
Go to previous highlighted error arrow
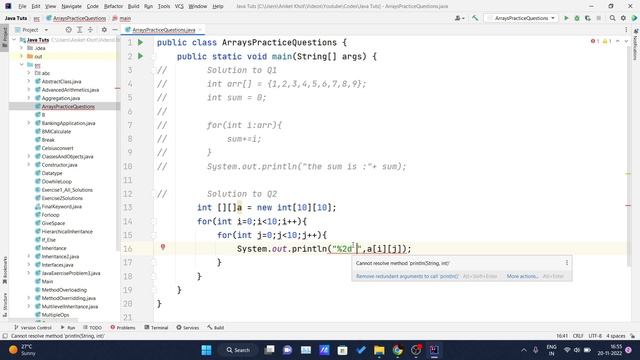coord(618,41)
